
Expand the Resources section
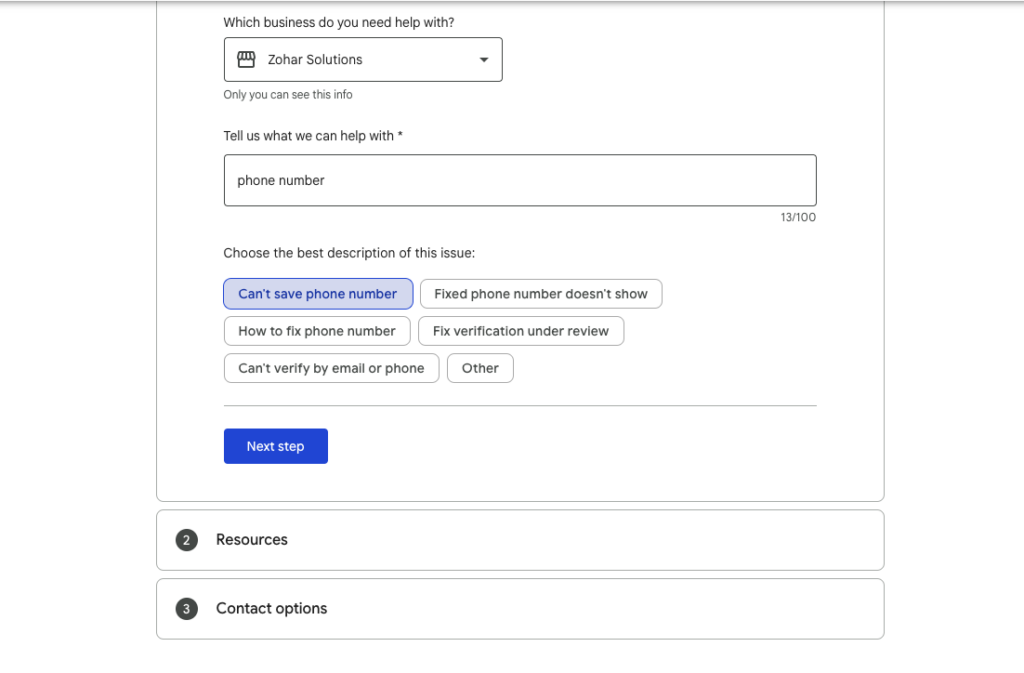coord(519,539)
